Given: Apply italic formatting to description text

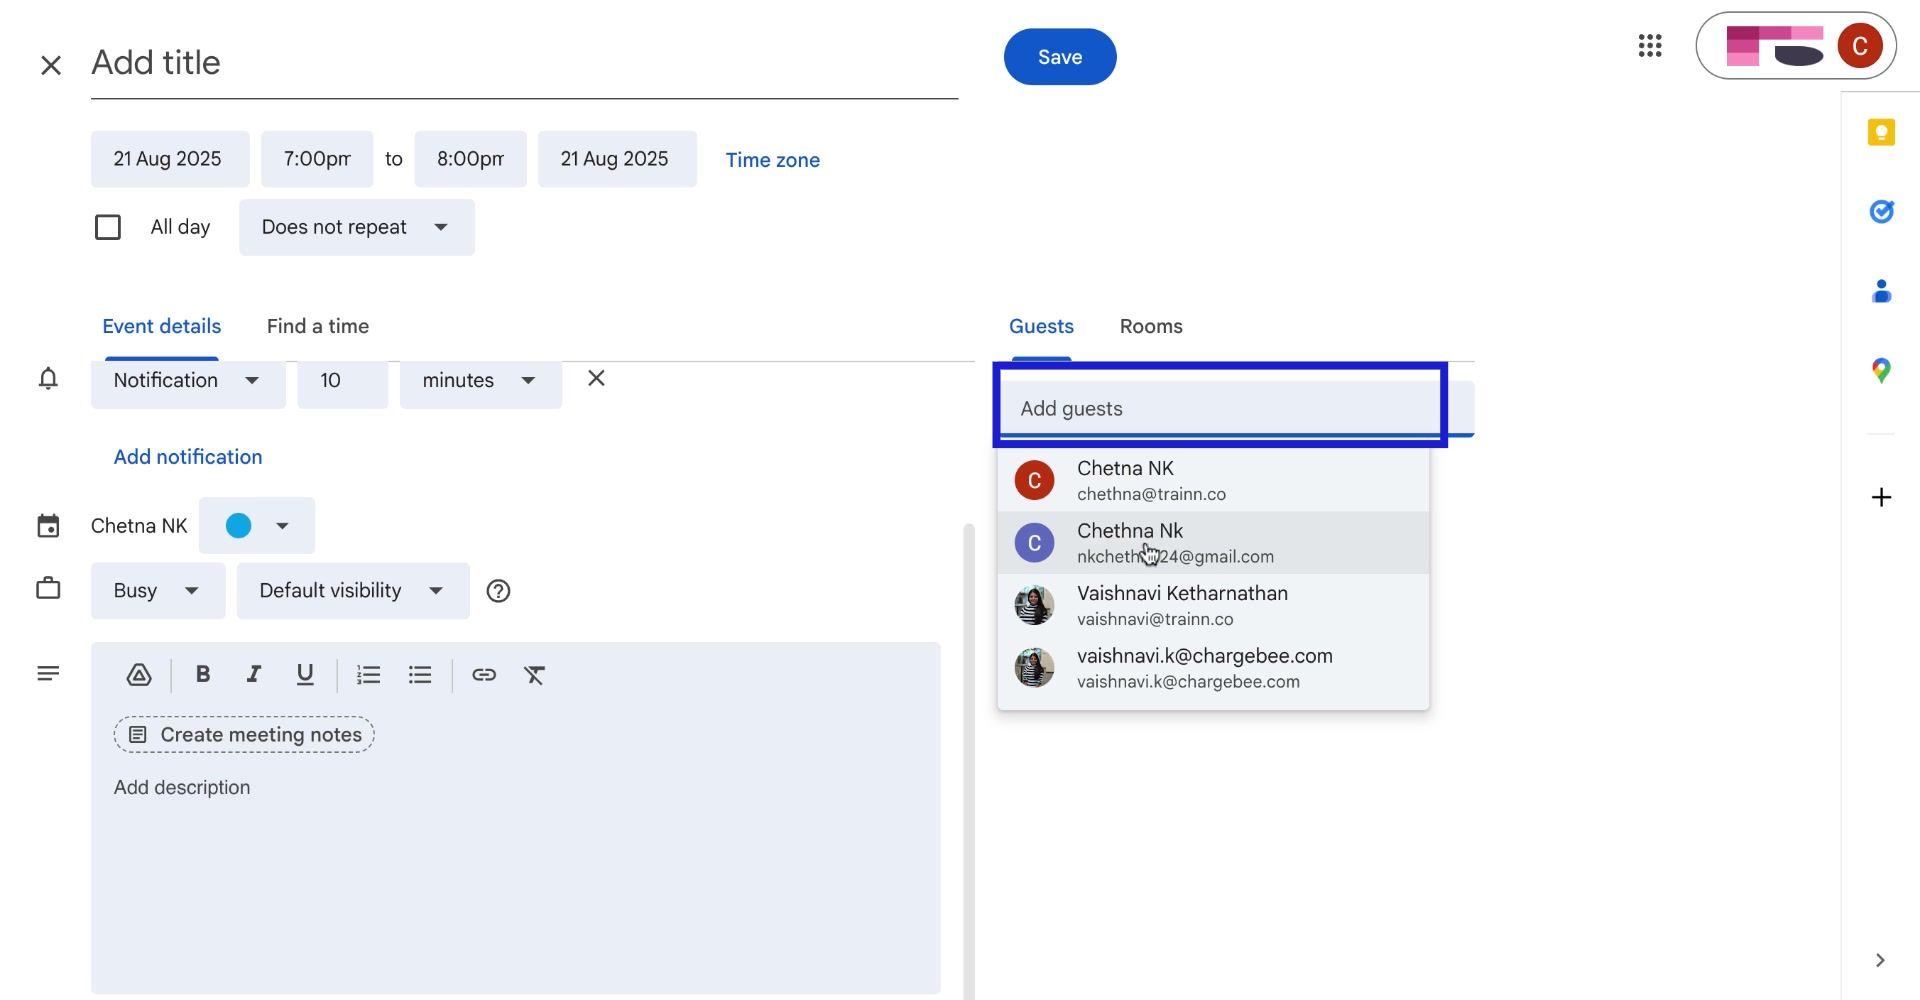Looking at the screenshot, I should coord(254,674).
